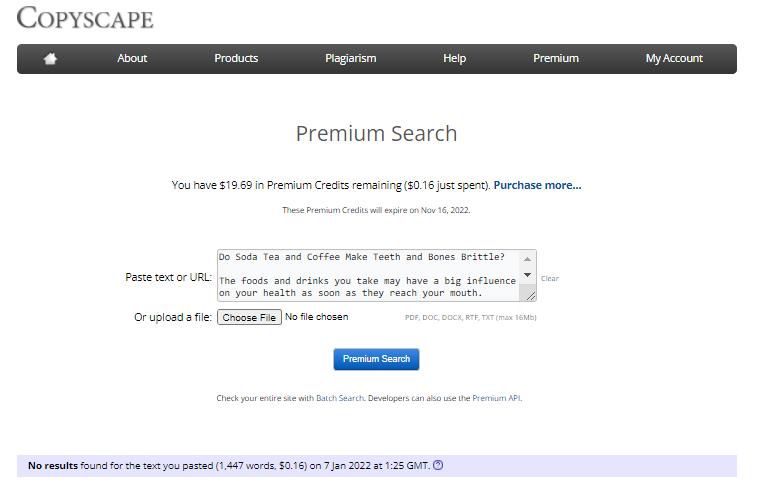Open the About menu
758x483 pixels.
pos(132,59)
